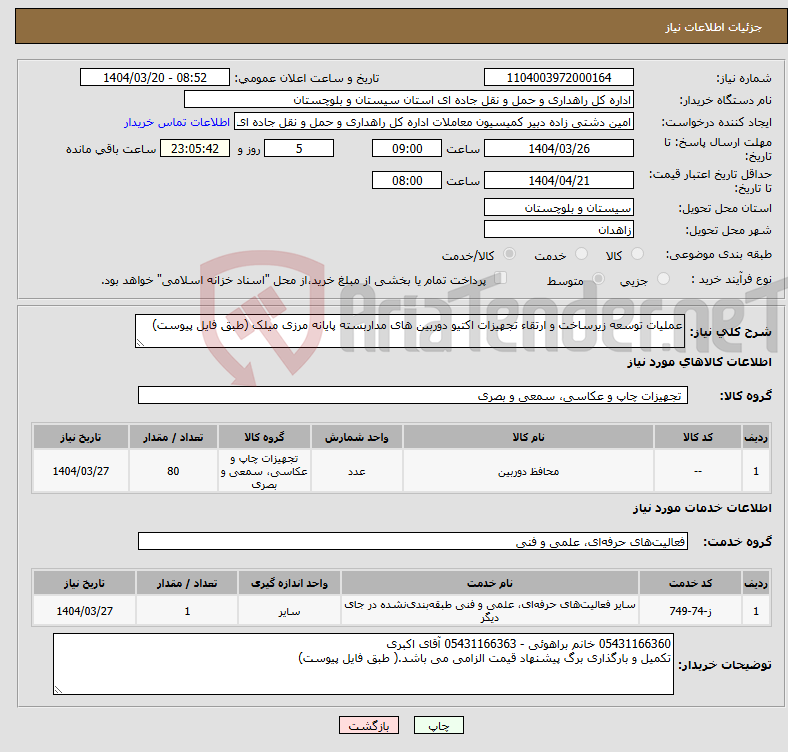Click the buyer notes textarea resize handle
The height and width of the screenshot is (752, 788).
[x=58, y=690]
